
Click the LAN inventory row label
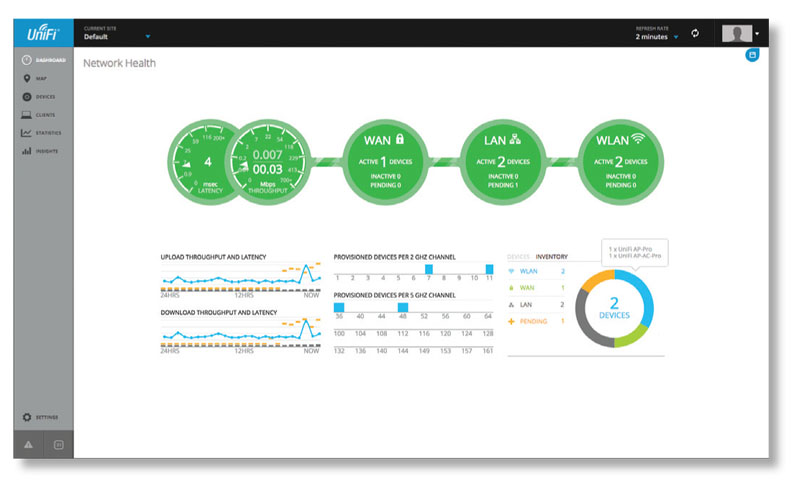pos(526,304)
